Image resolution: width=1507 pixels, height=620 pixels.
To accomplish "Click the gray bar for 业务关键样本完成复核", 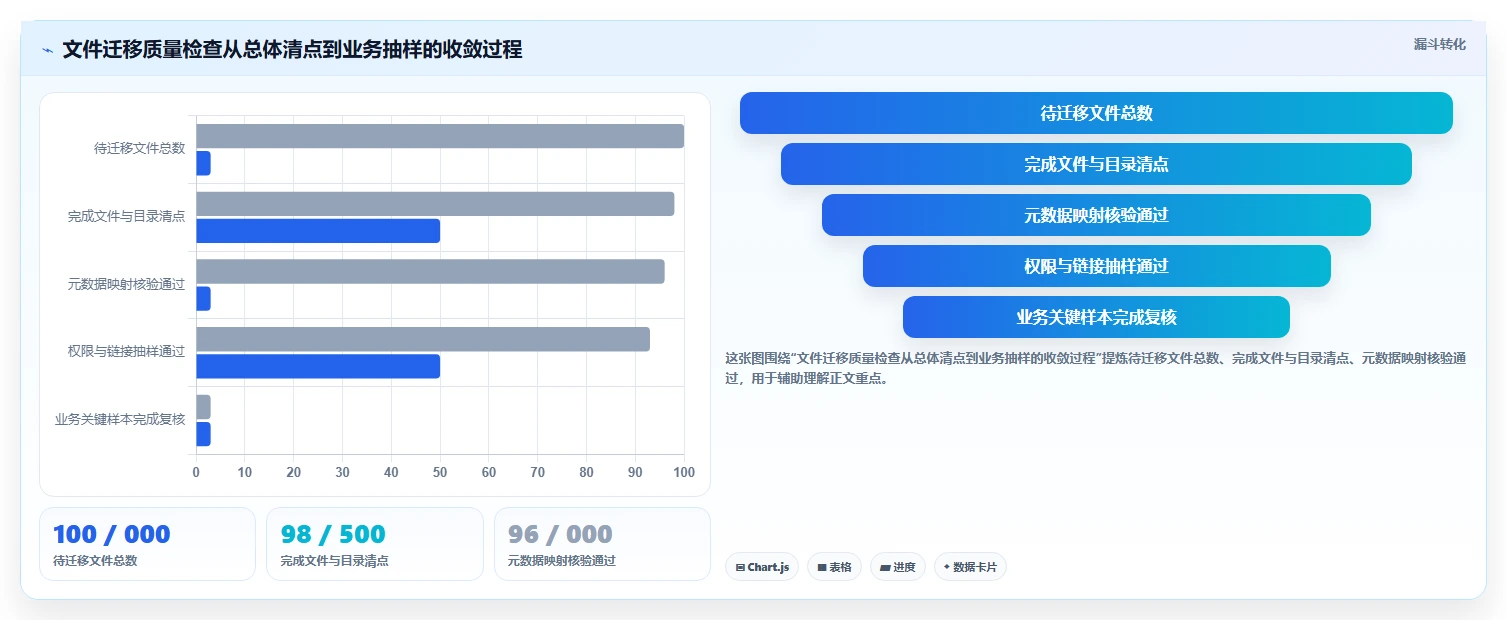I will 203,407.
